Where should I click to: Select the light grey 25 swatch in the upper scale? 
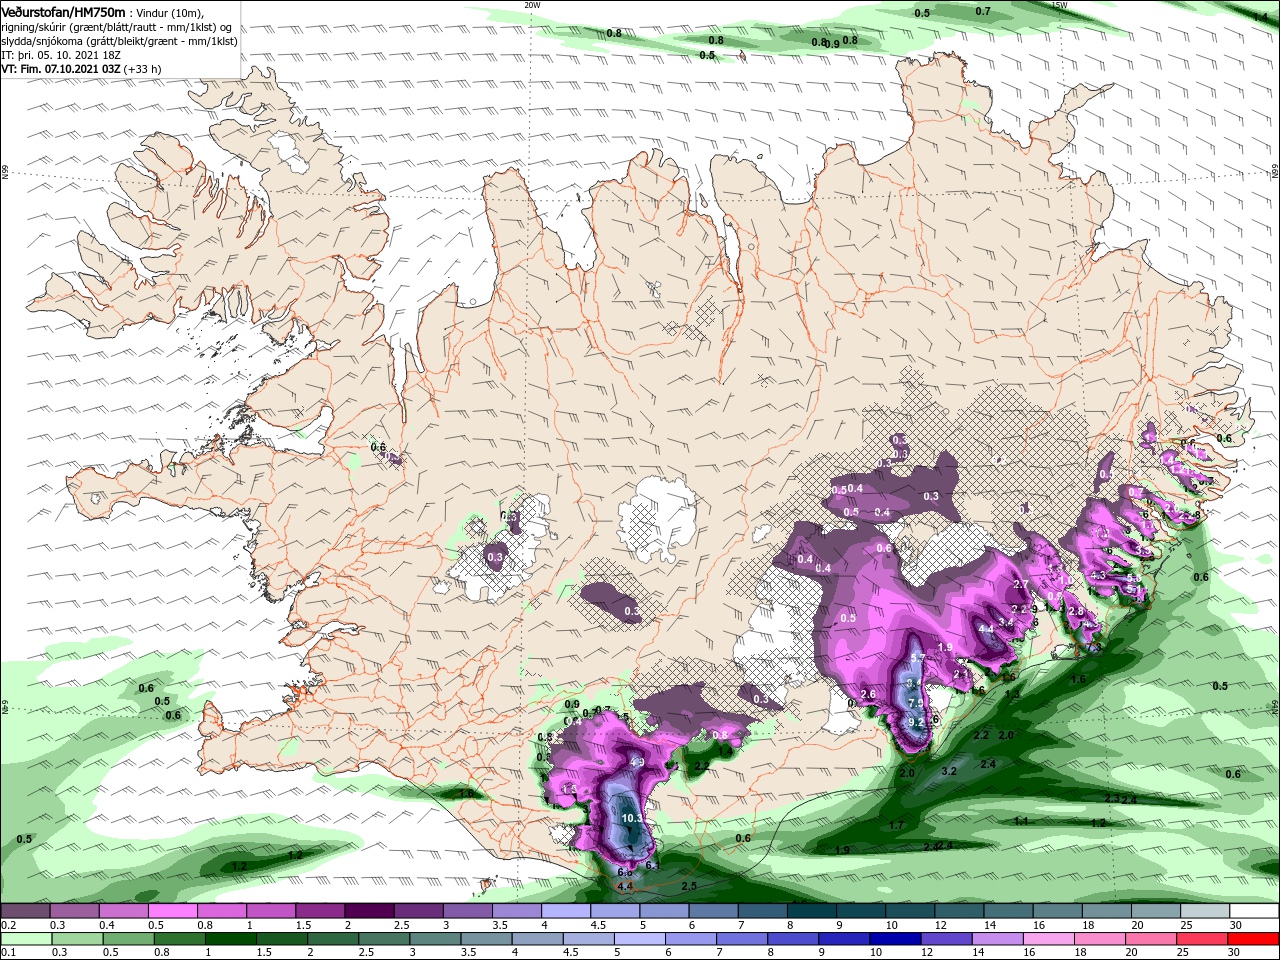1205,912
